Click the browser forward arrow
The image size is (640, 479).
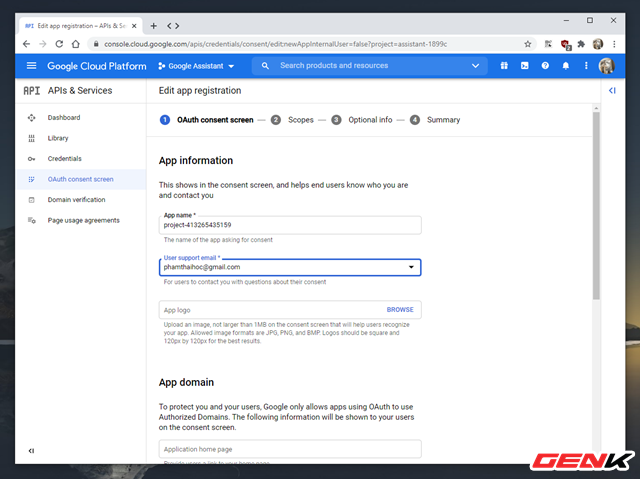point(43,44)
